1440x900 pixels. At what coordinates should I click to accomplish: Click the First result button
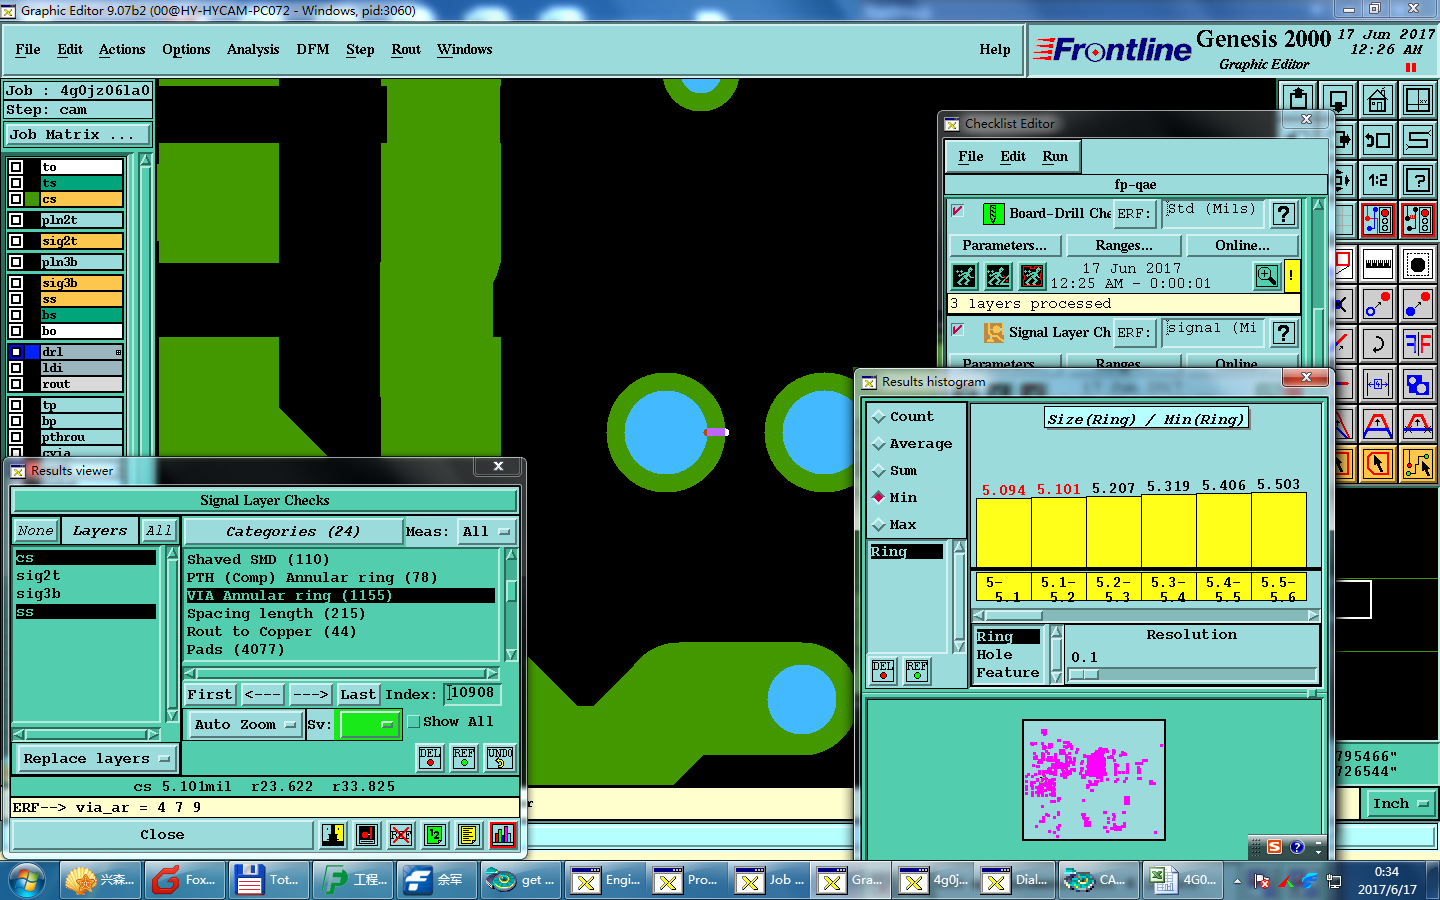210,694
